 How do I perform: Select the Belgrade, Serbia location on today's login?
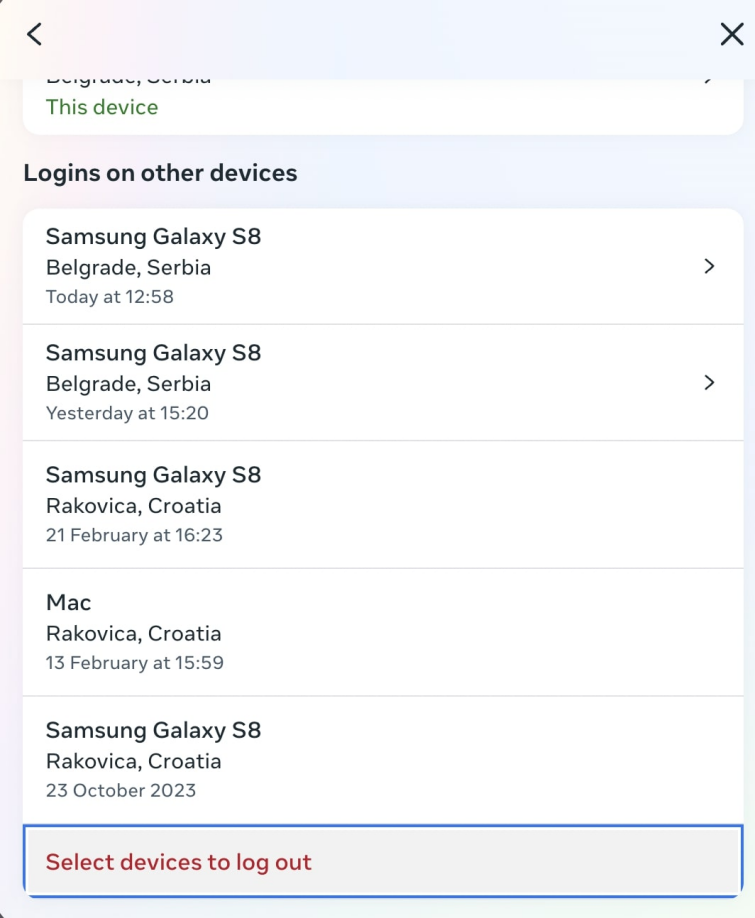tap(128, 267)
